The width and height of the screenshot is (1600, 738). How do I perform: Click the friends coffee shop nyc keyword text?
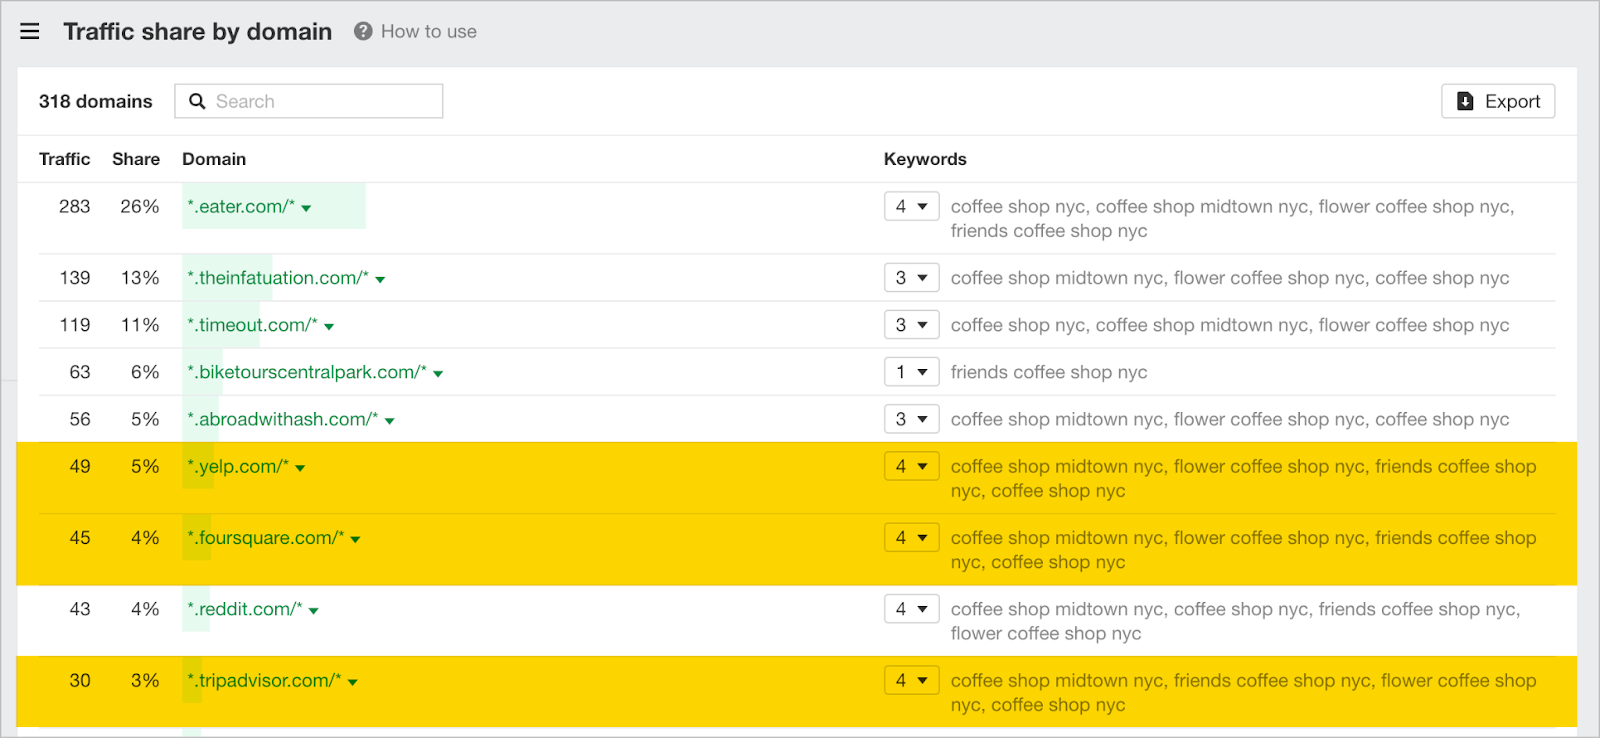pos(1049,372)
